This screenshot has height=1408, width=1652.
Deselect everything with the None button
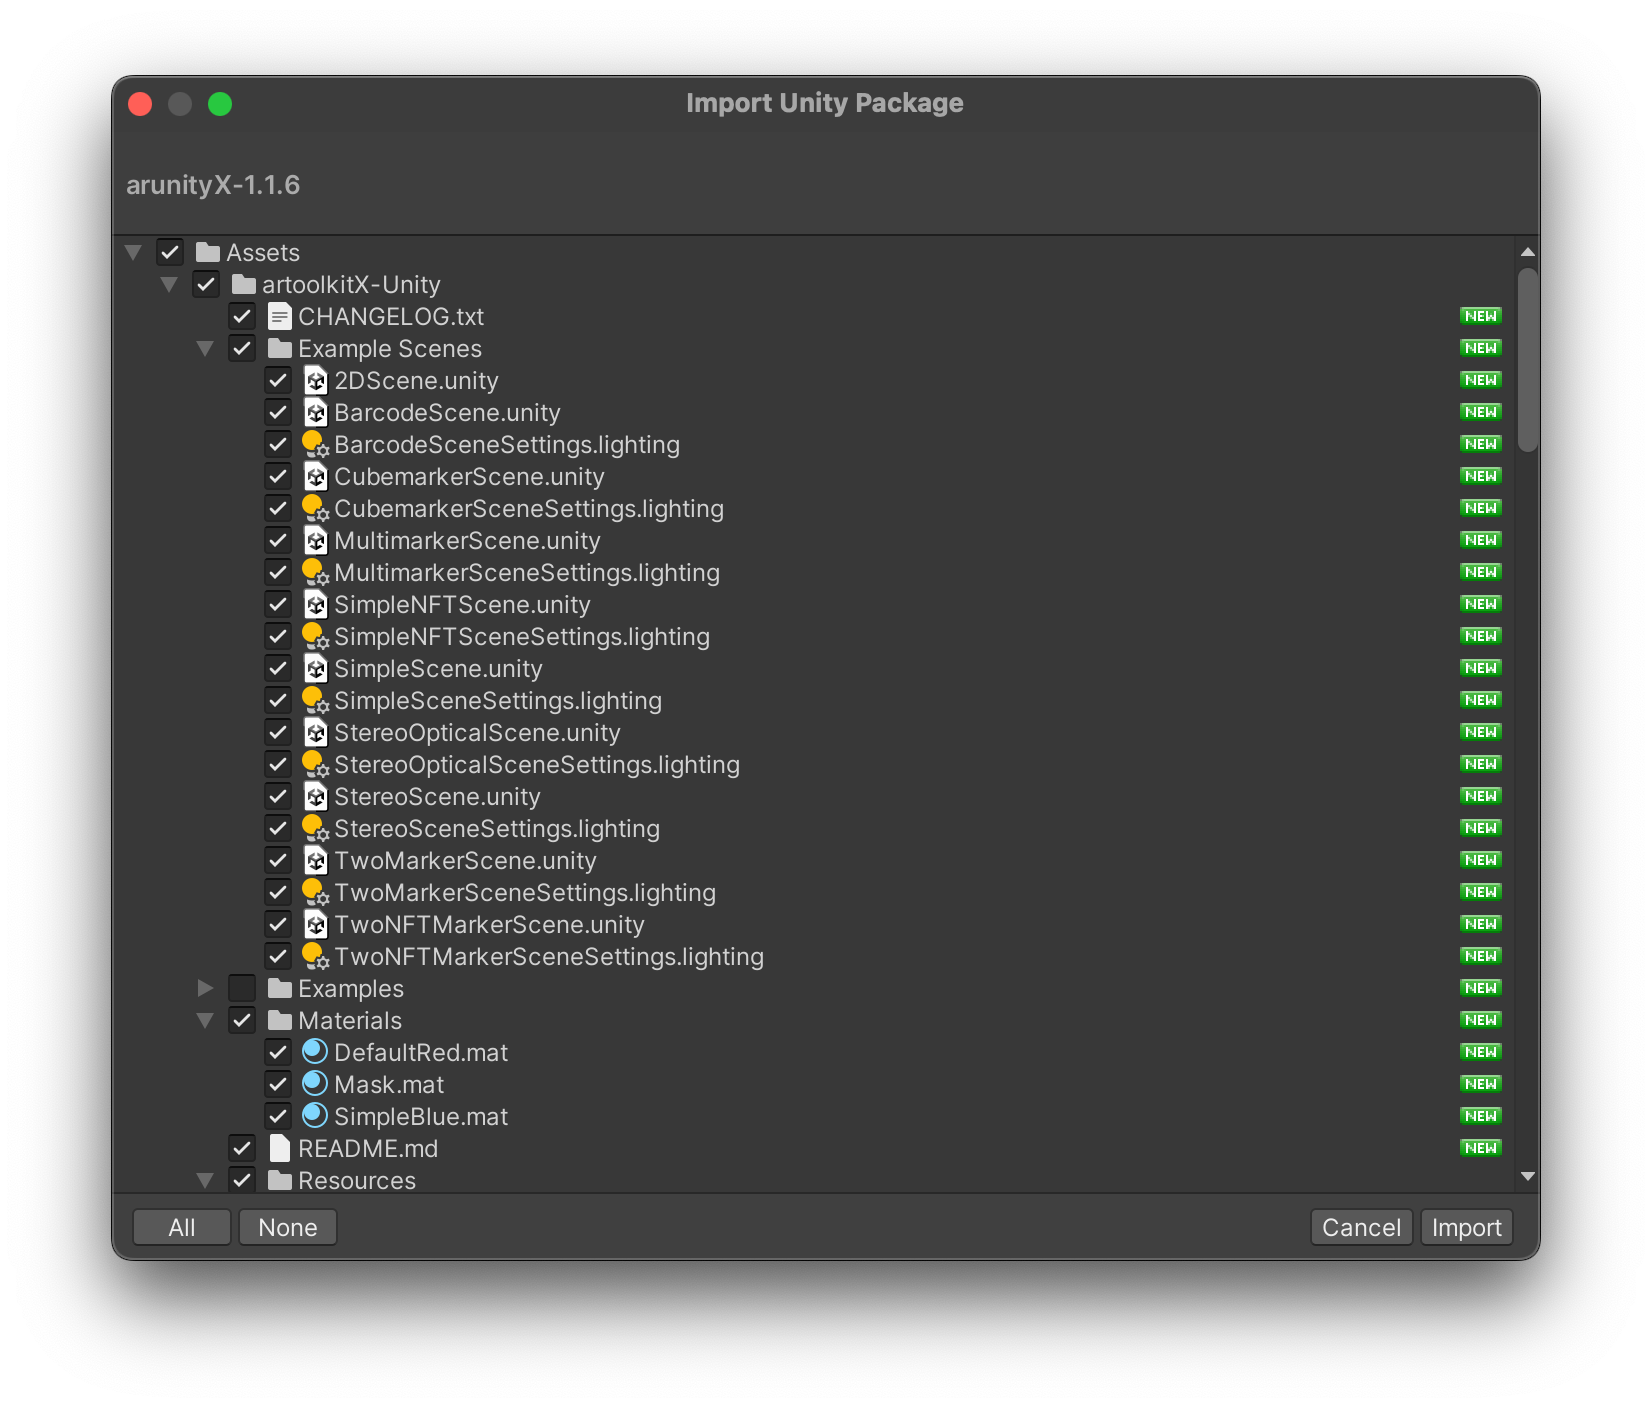pos(288,1227)
